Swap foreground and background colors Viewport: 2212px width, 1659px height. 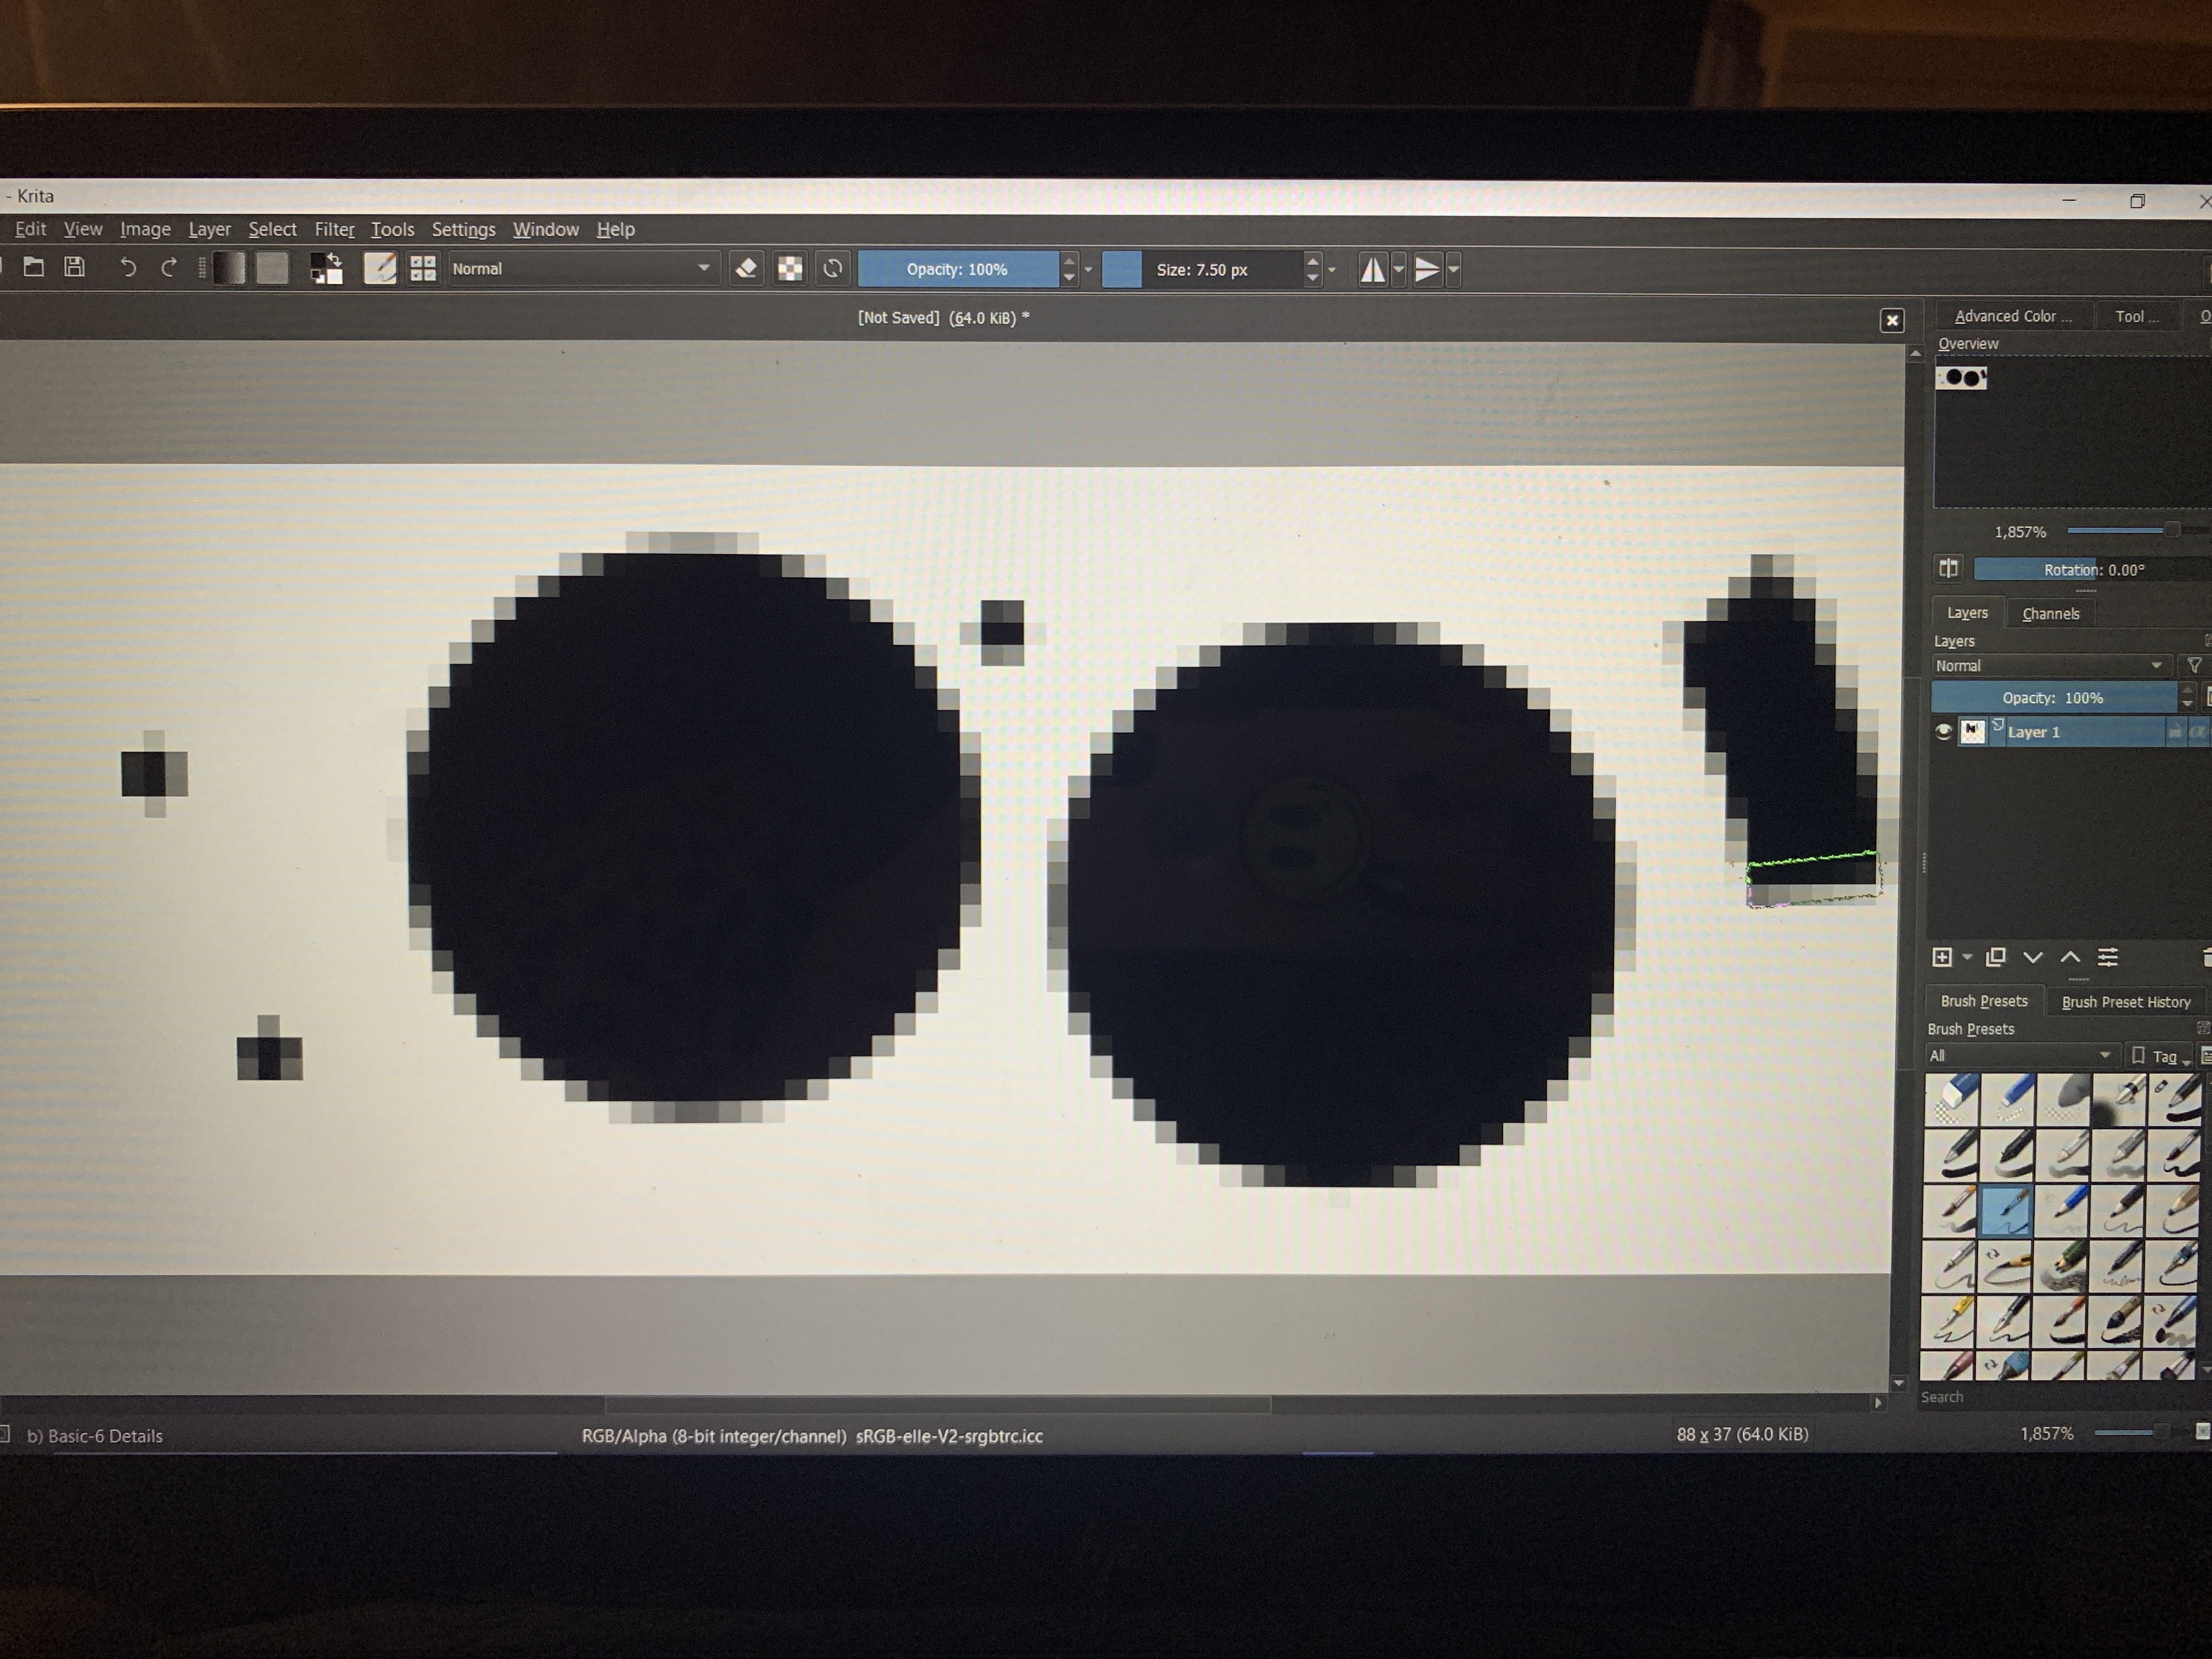click(x=336, y=259)
